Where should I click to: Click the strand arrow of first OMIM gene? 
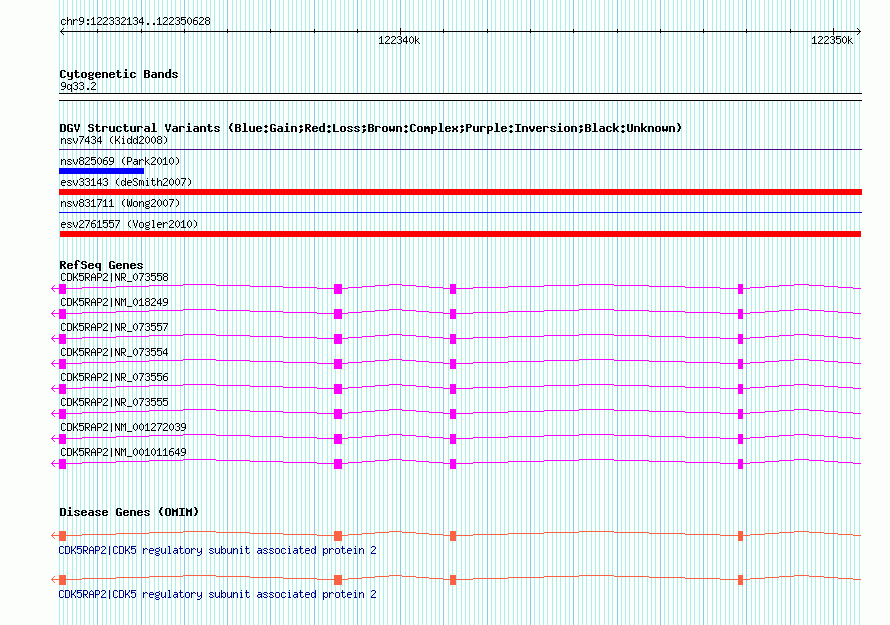click(x=54, y=535)
